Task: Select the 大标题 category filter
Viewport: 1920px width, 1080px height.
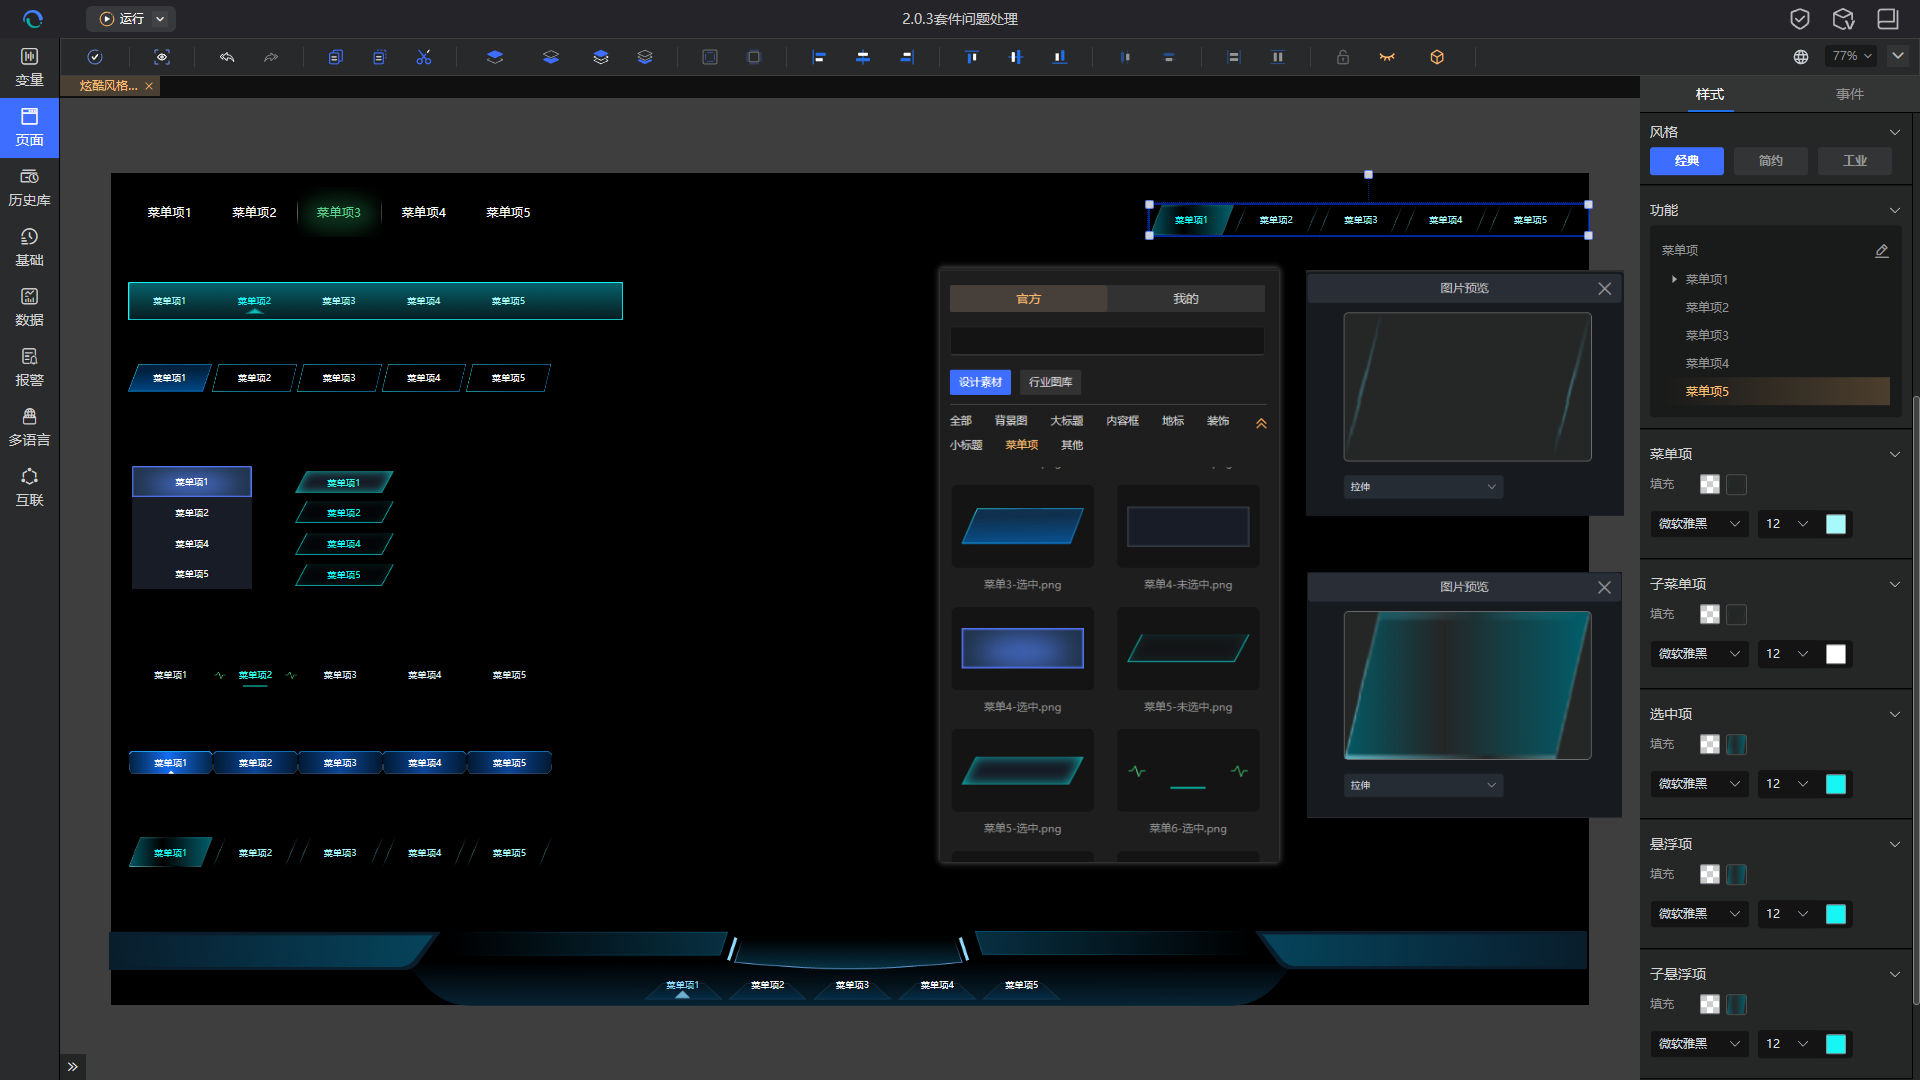Action: coord(1066,421)
